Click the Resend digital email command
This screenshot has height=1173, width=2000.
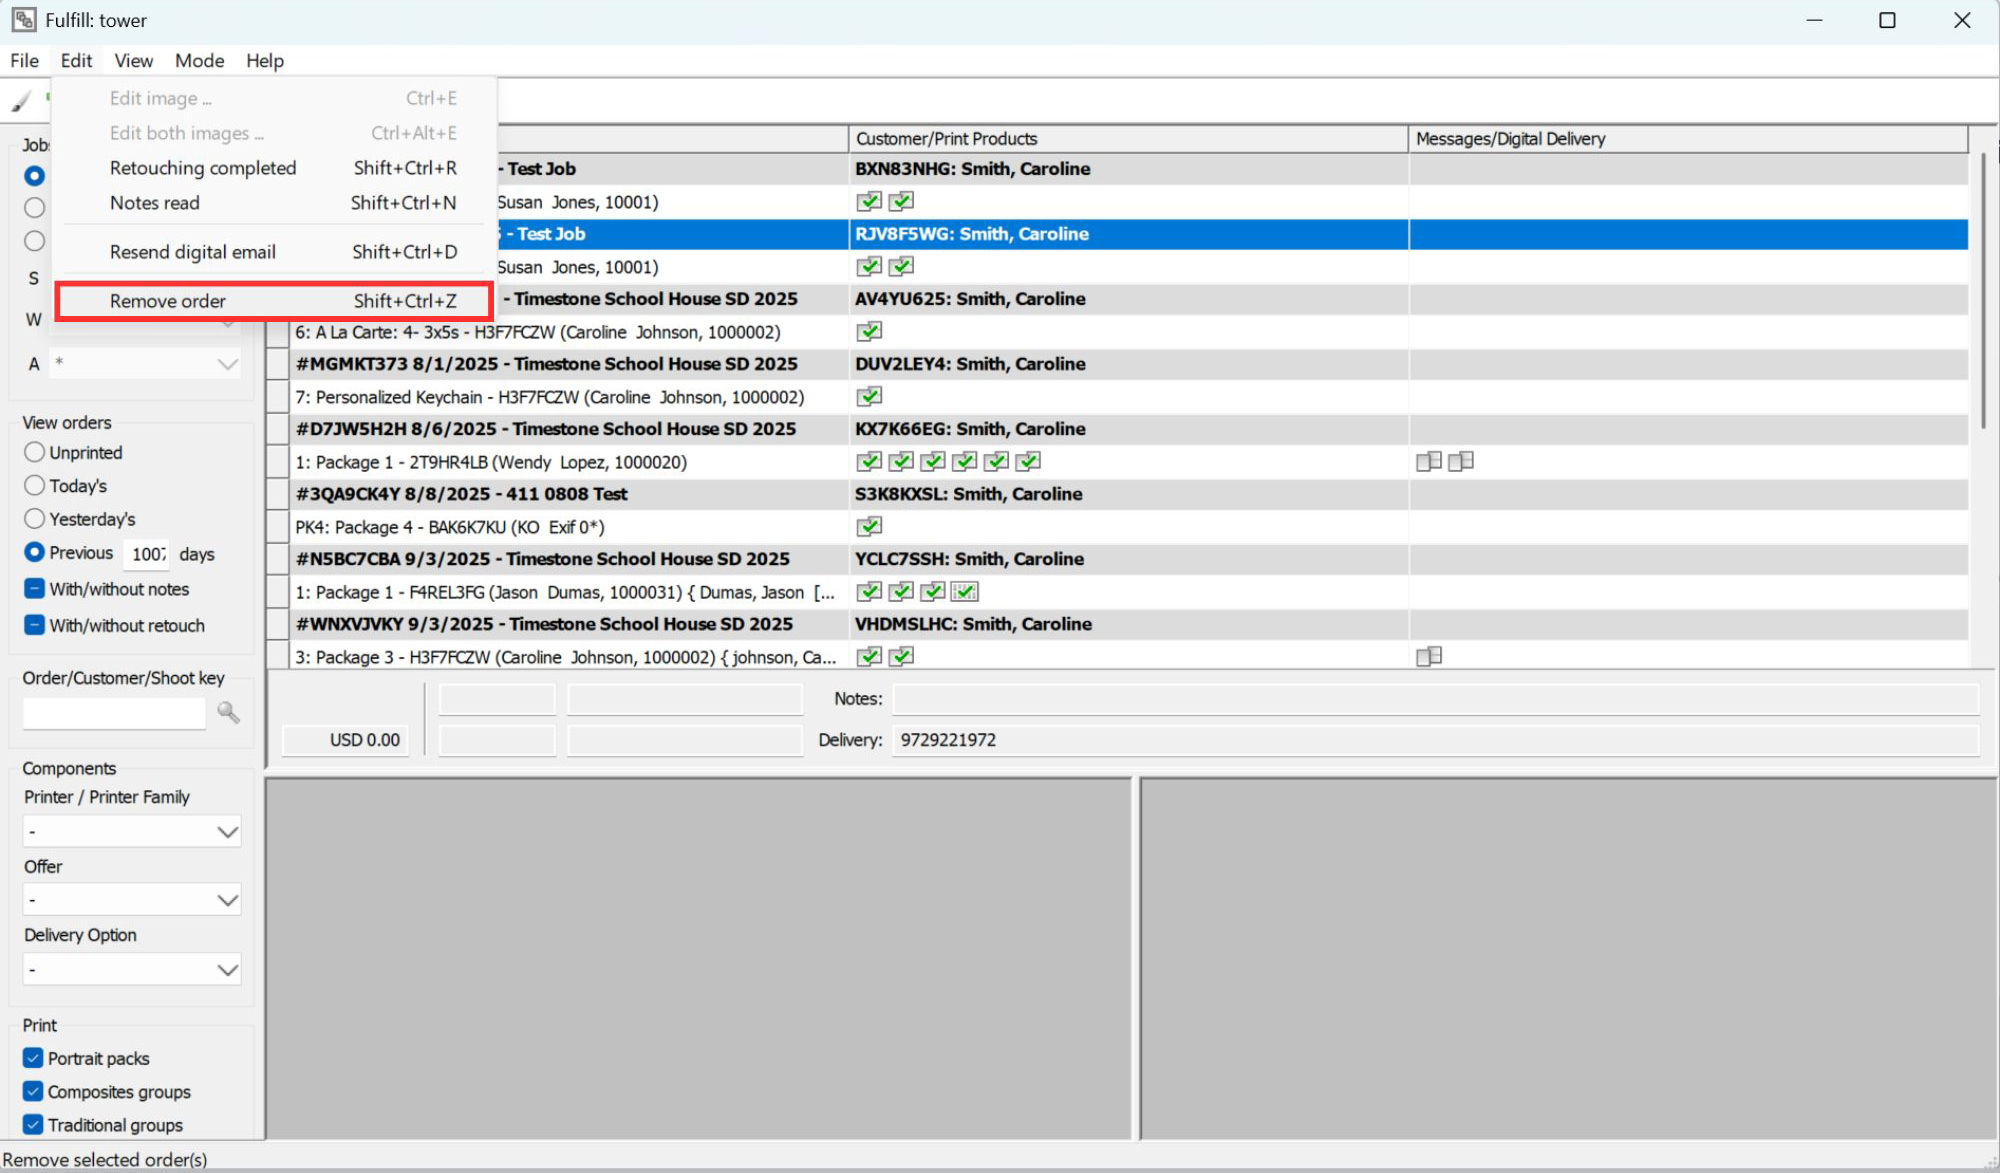click(191, 251)
